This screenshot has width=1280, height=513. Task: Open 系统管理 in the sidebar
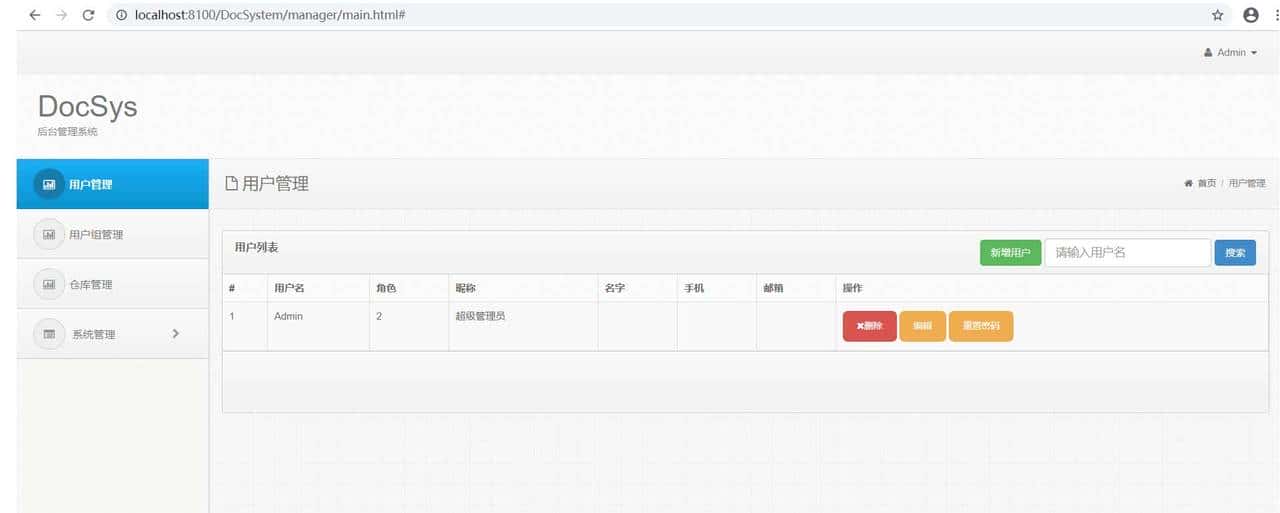tap(113, 334)
